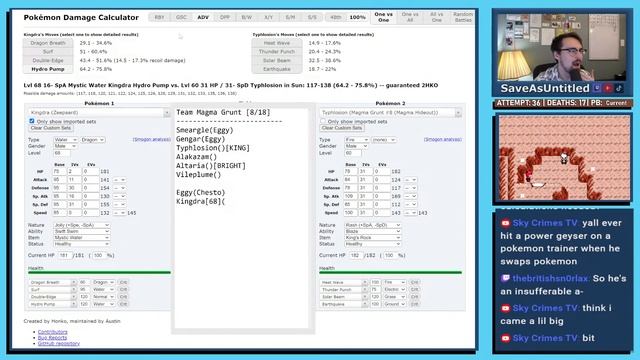Select the Random Battles mode tab
The height and width of the screenshot is (360, 640).
(x=463, y=17)
